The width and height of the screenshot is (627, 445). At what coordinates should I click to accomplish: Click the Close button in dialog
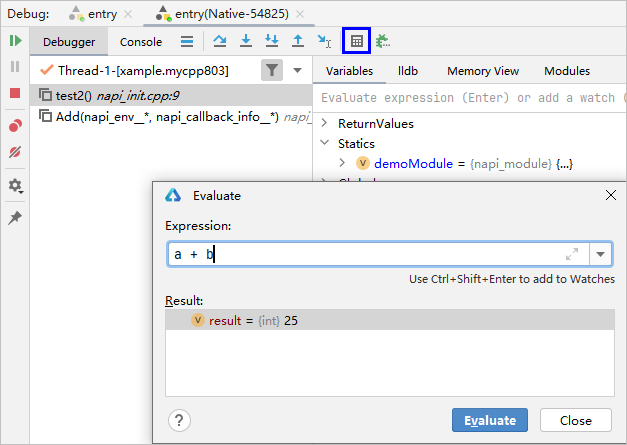pyautogui.click(x=575, y=420)
